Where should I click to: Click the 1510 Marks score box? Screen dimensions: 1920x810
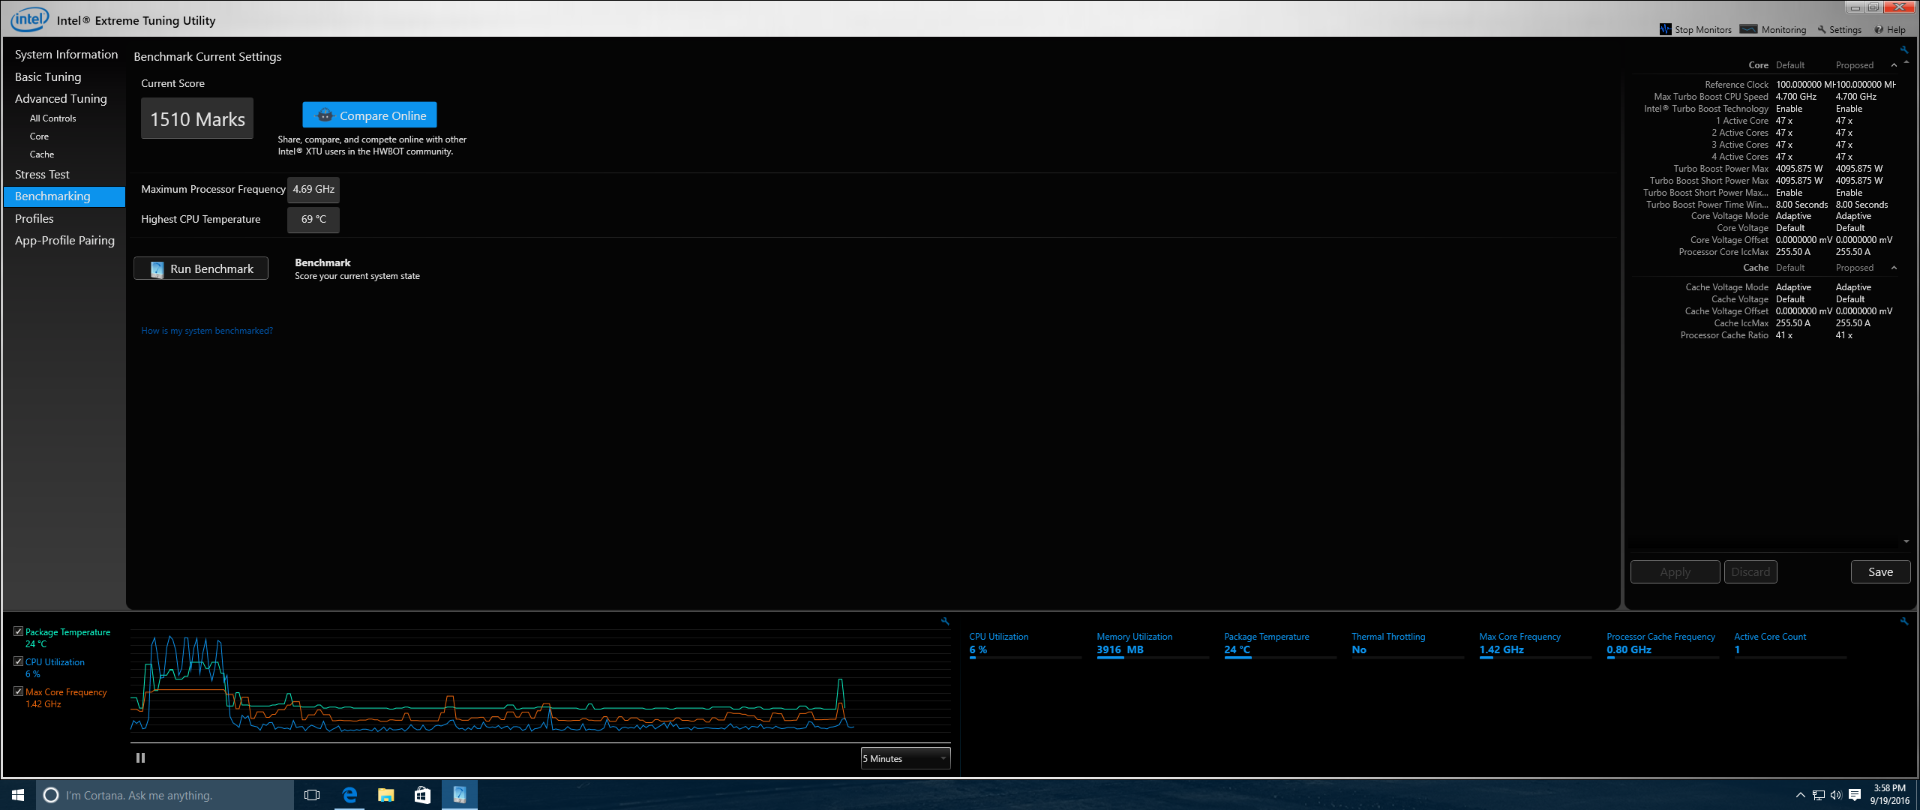(x=197, y=119)
